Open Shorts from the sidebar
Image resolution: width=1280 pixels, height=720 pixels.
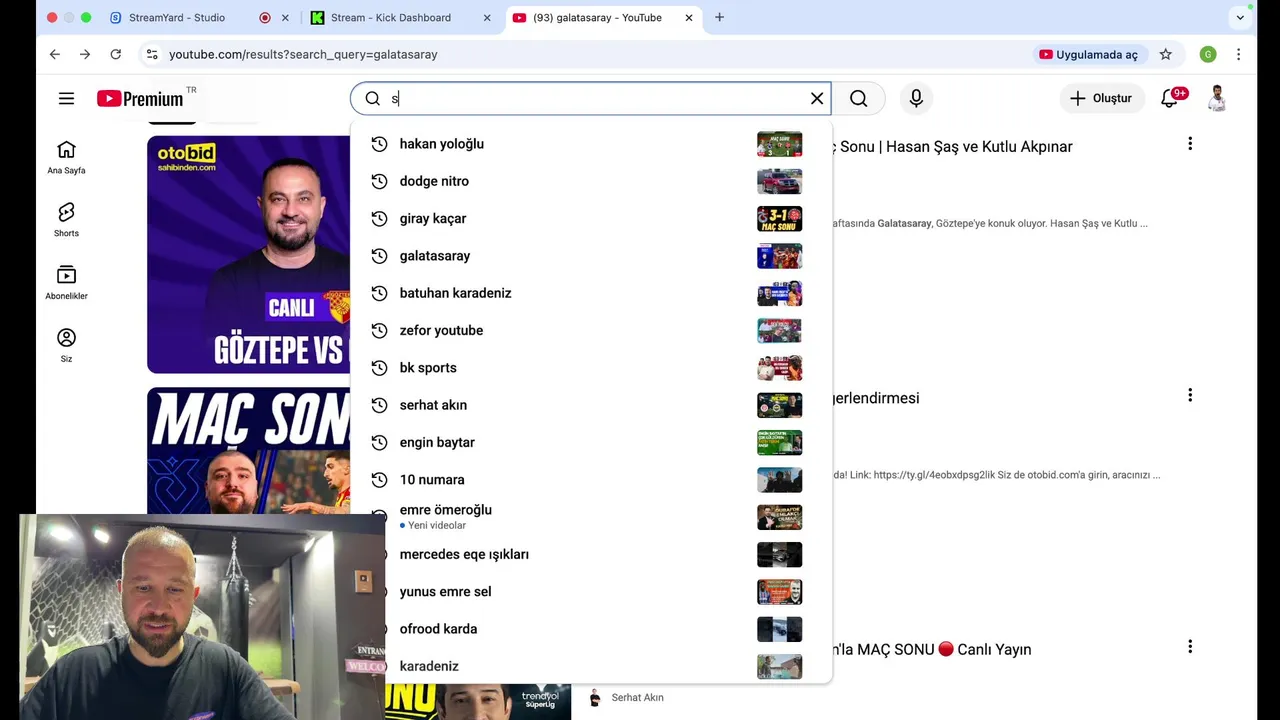click(x=66, y=220)
